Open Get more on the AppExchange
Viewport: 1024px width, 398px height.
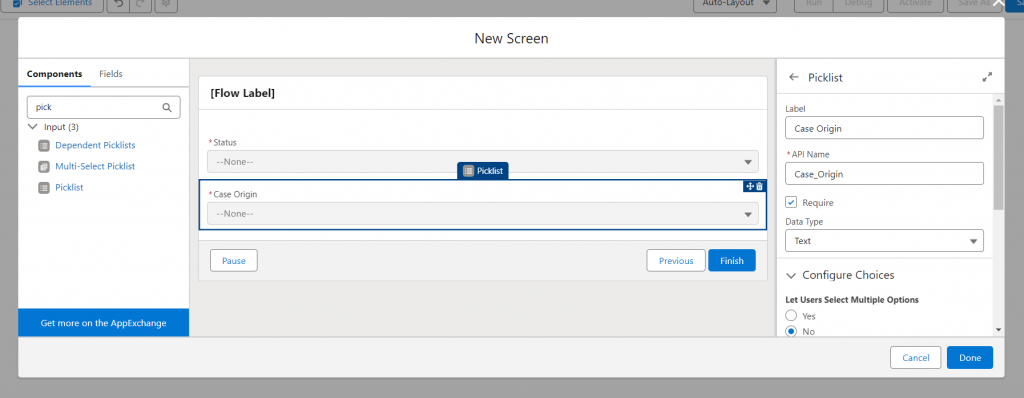(x=103, y=323)
